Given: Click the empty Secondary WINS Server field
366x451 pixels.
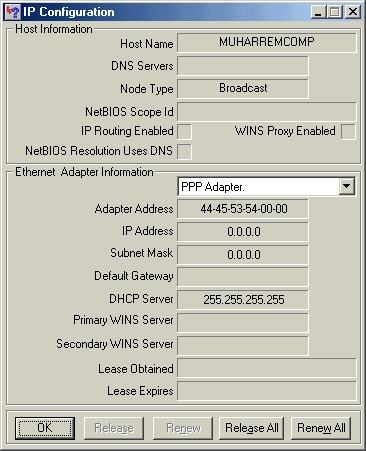Looking at the screenshot, I should (x=243, y=345).
